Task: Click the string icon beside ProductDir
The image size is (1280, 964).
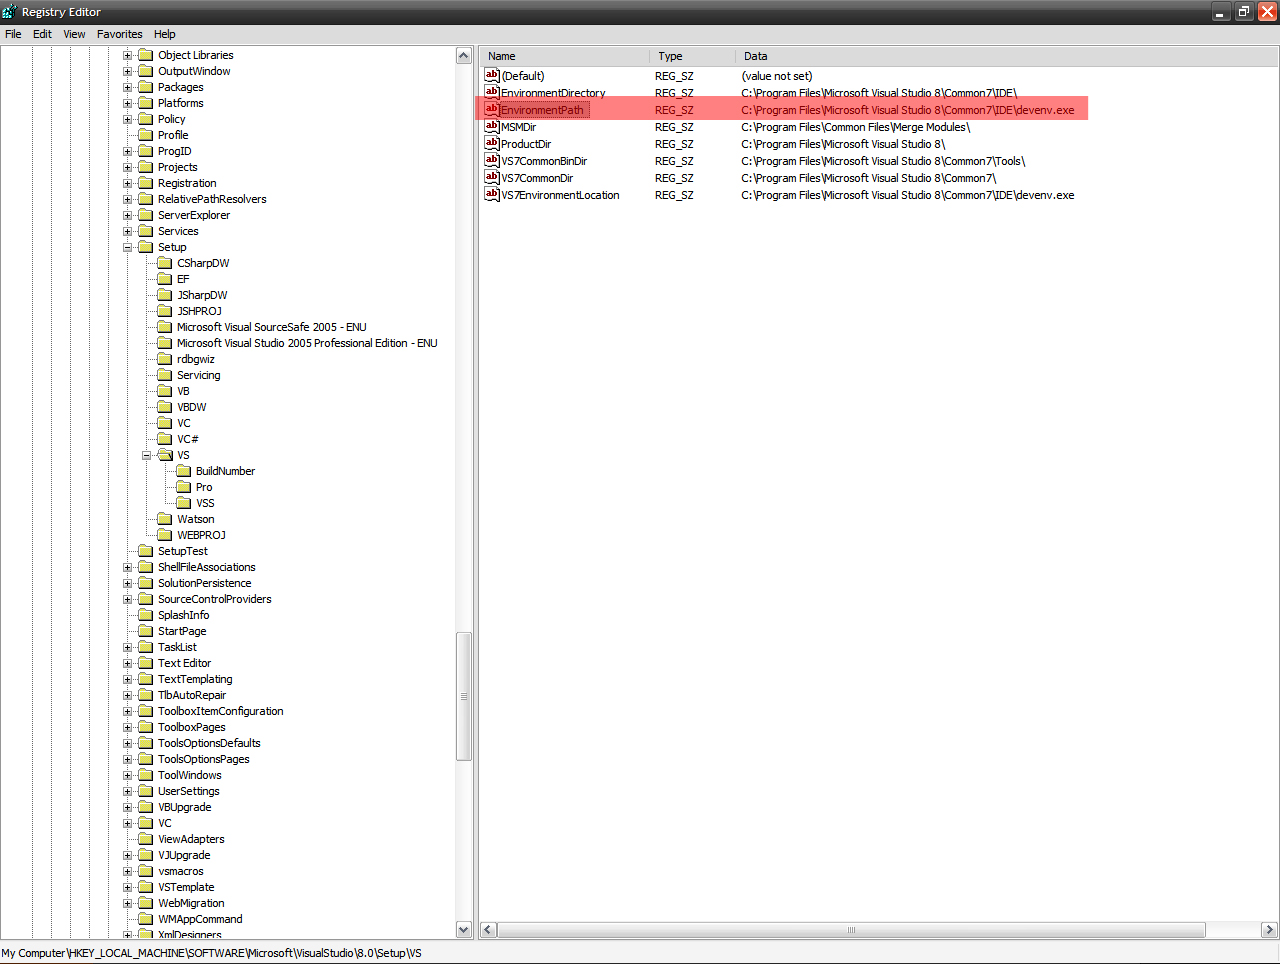Action: tap(492, 143)
